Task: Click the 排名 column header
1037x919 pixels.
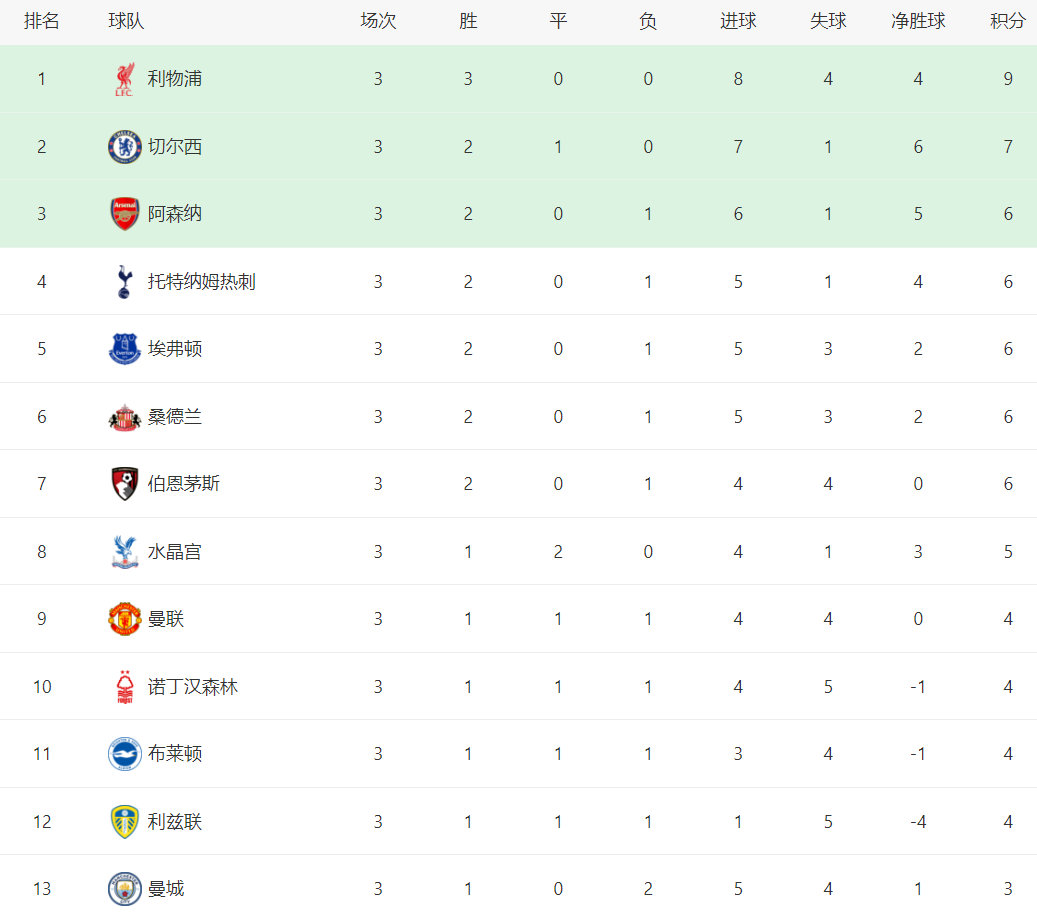Action: (42, 21)
